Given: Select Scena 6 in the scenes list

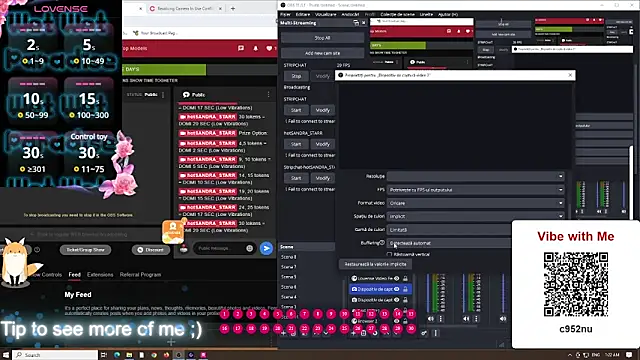Looking at the screenshot, I should pos(289,287).
